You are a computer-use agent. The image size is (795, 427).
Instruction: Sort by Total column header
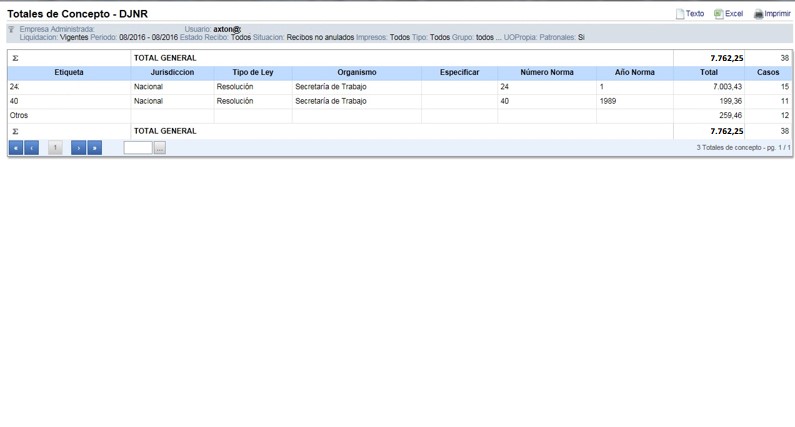(x=708, y=73)
